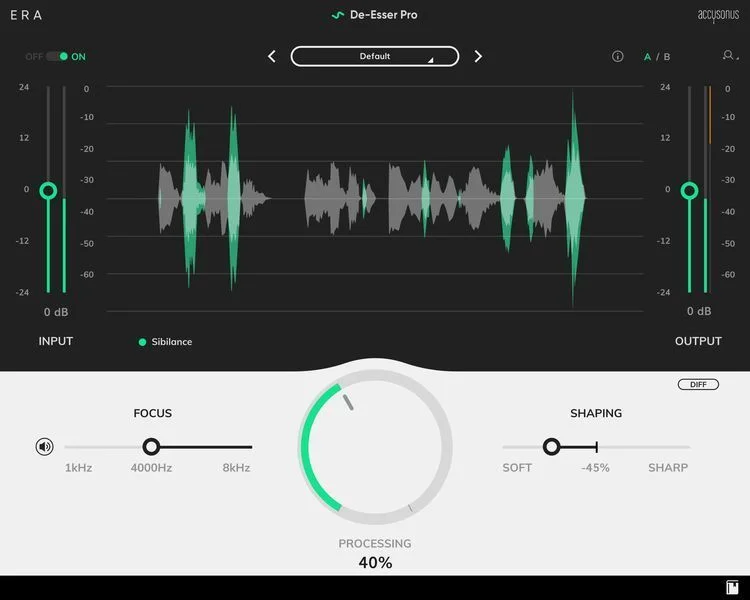Go to the next preset with right chevron

[x=478, y=56]
